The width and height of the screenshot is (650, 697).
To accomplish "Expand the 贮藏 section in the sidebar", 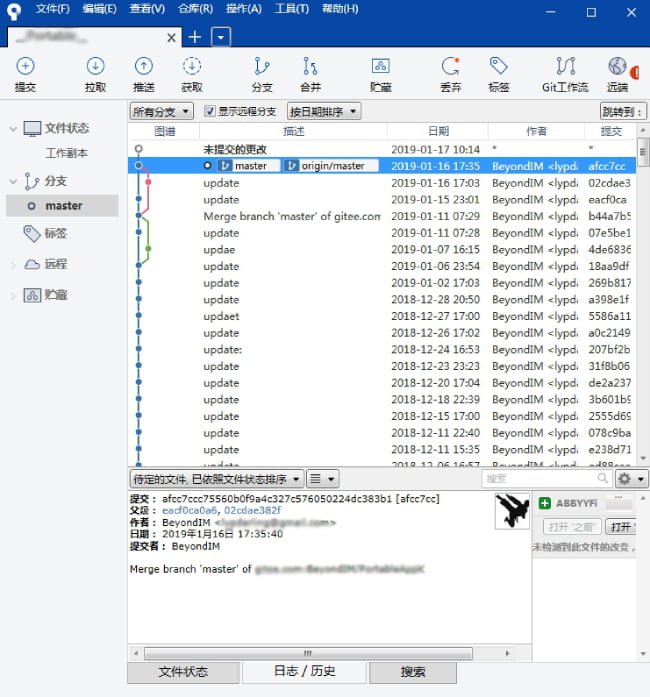I will [13, 296].
